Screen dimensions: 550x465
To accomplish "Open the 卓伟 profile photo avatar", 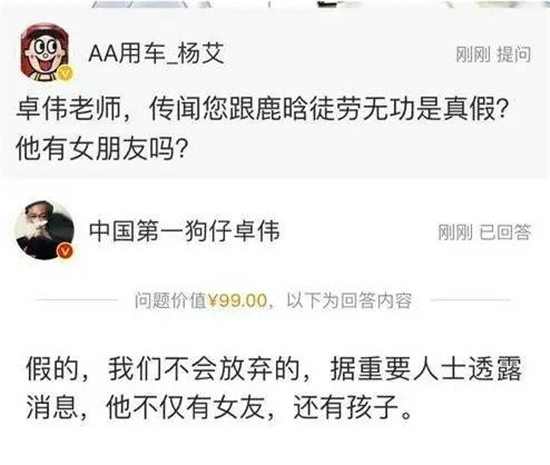I will 45,230.
